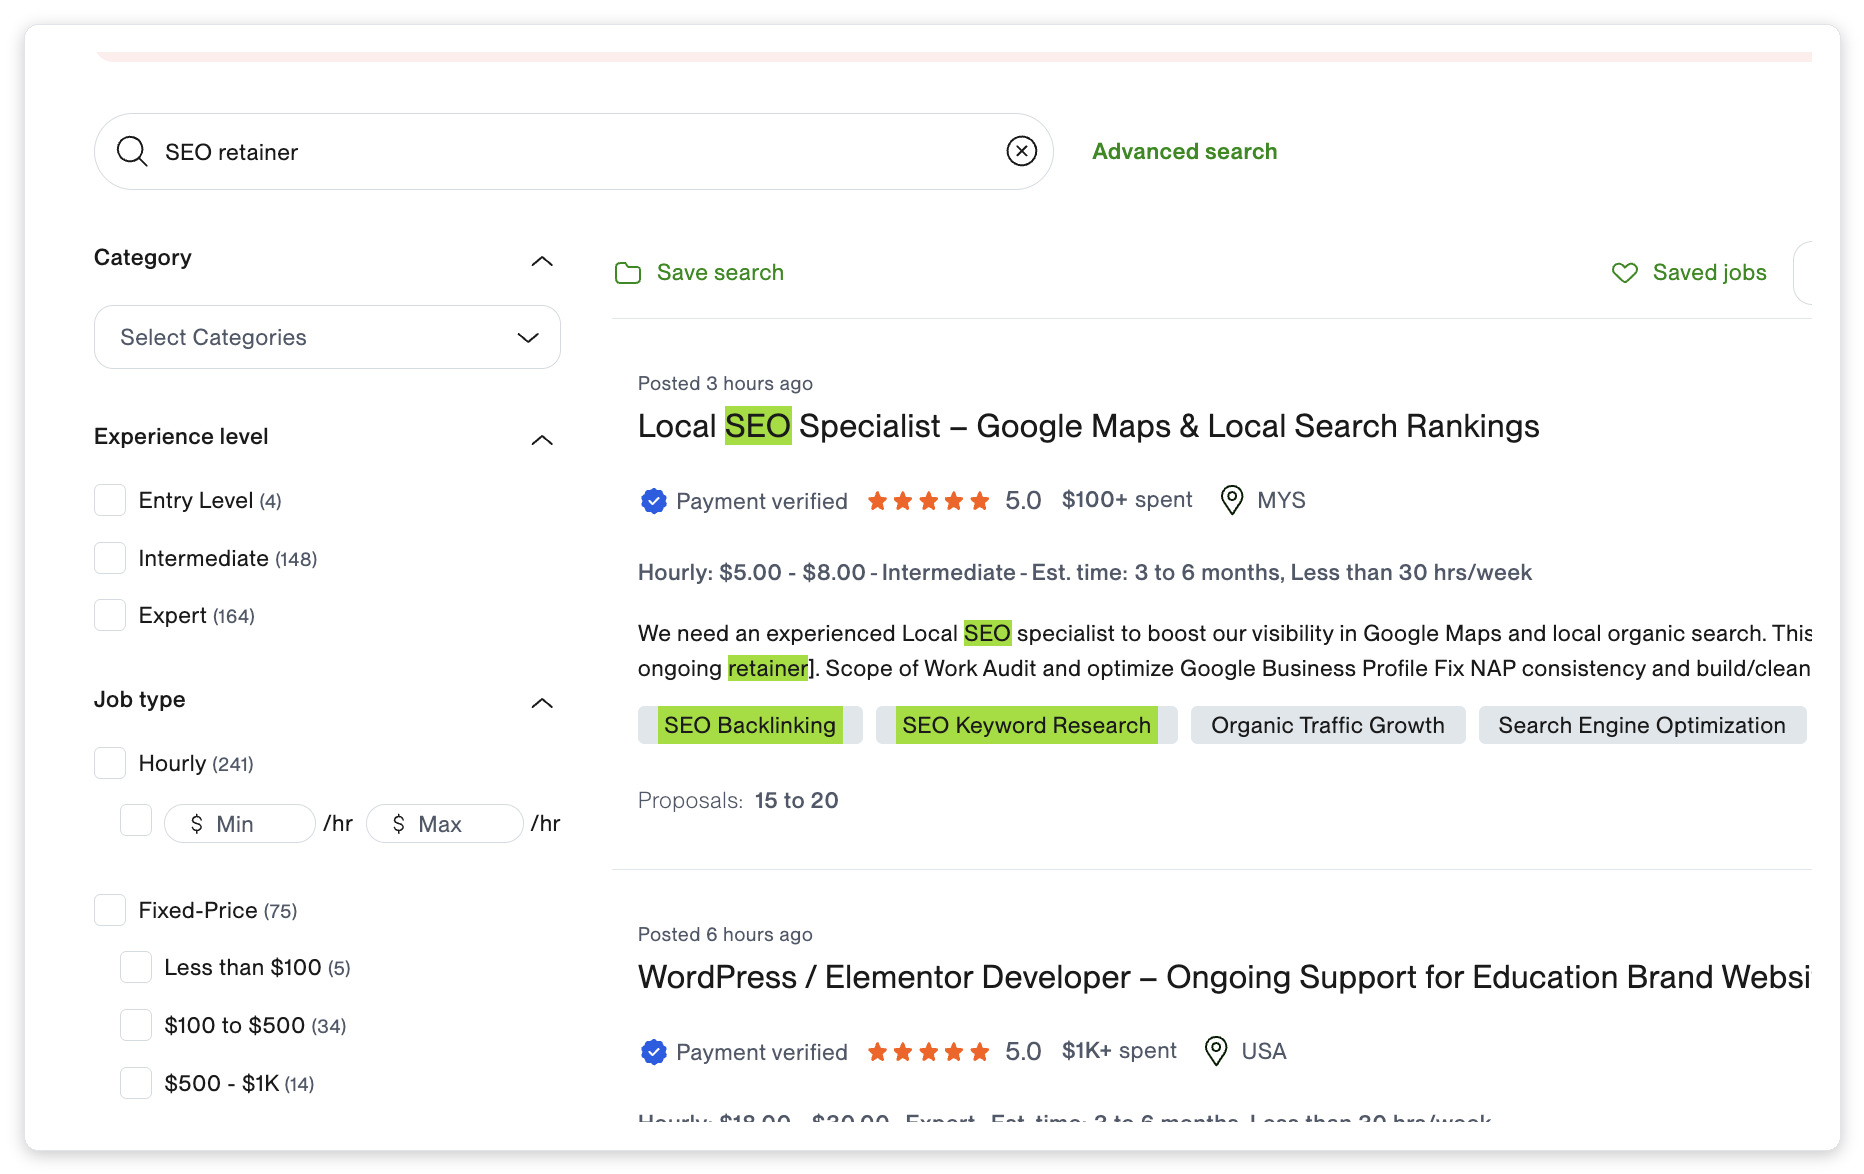Viewport: 1864px width, 1174px height.
Task: Open the Select Categories dropdown
Action: [327, 337]
